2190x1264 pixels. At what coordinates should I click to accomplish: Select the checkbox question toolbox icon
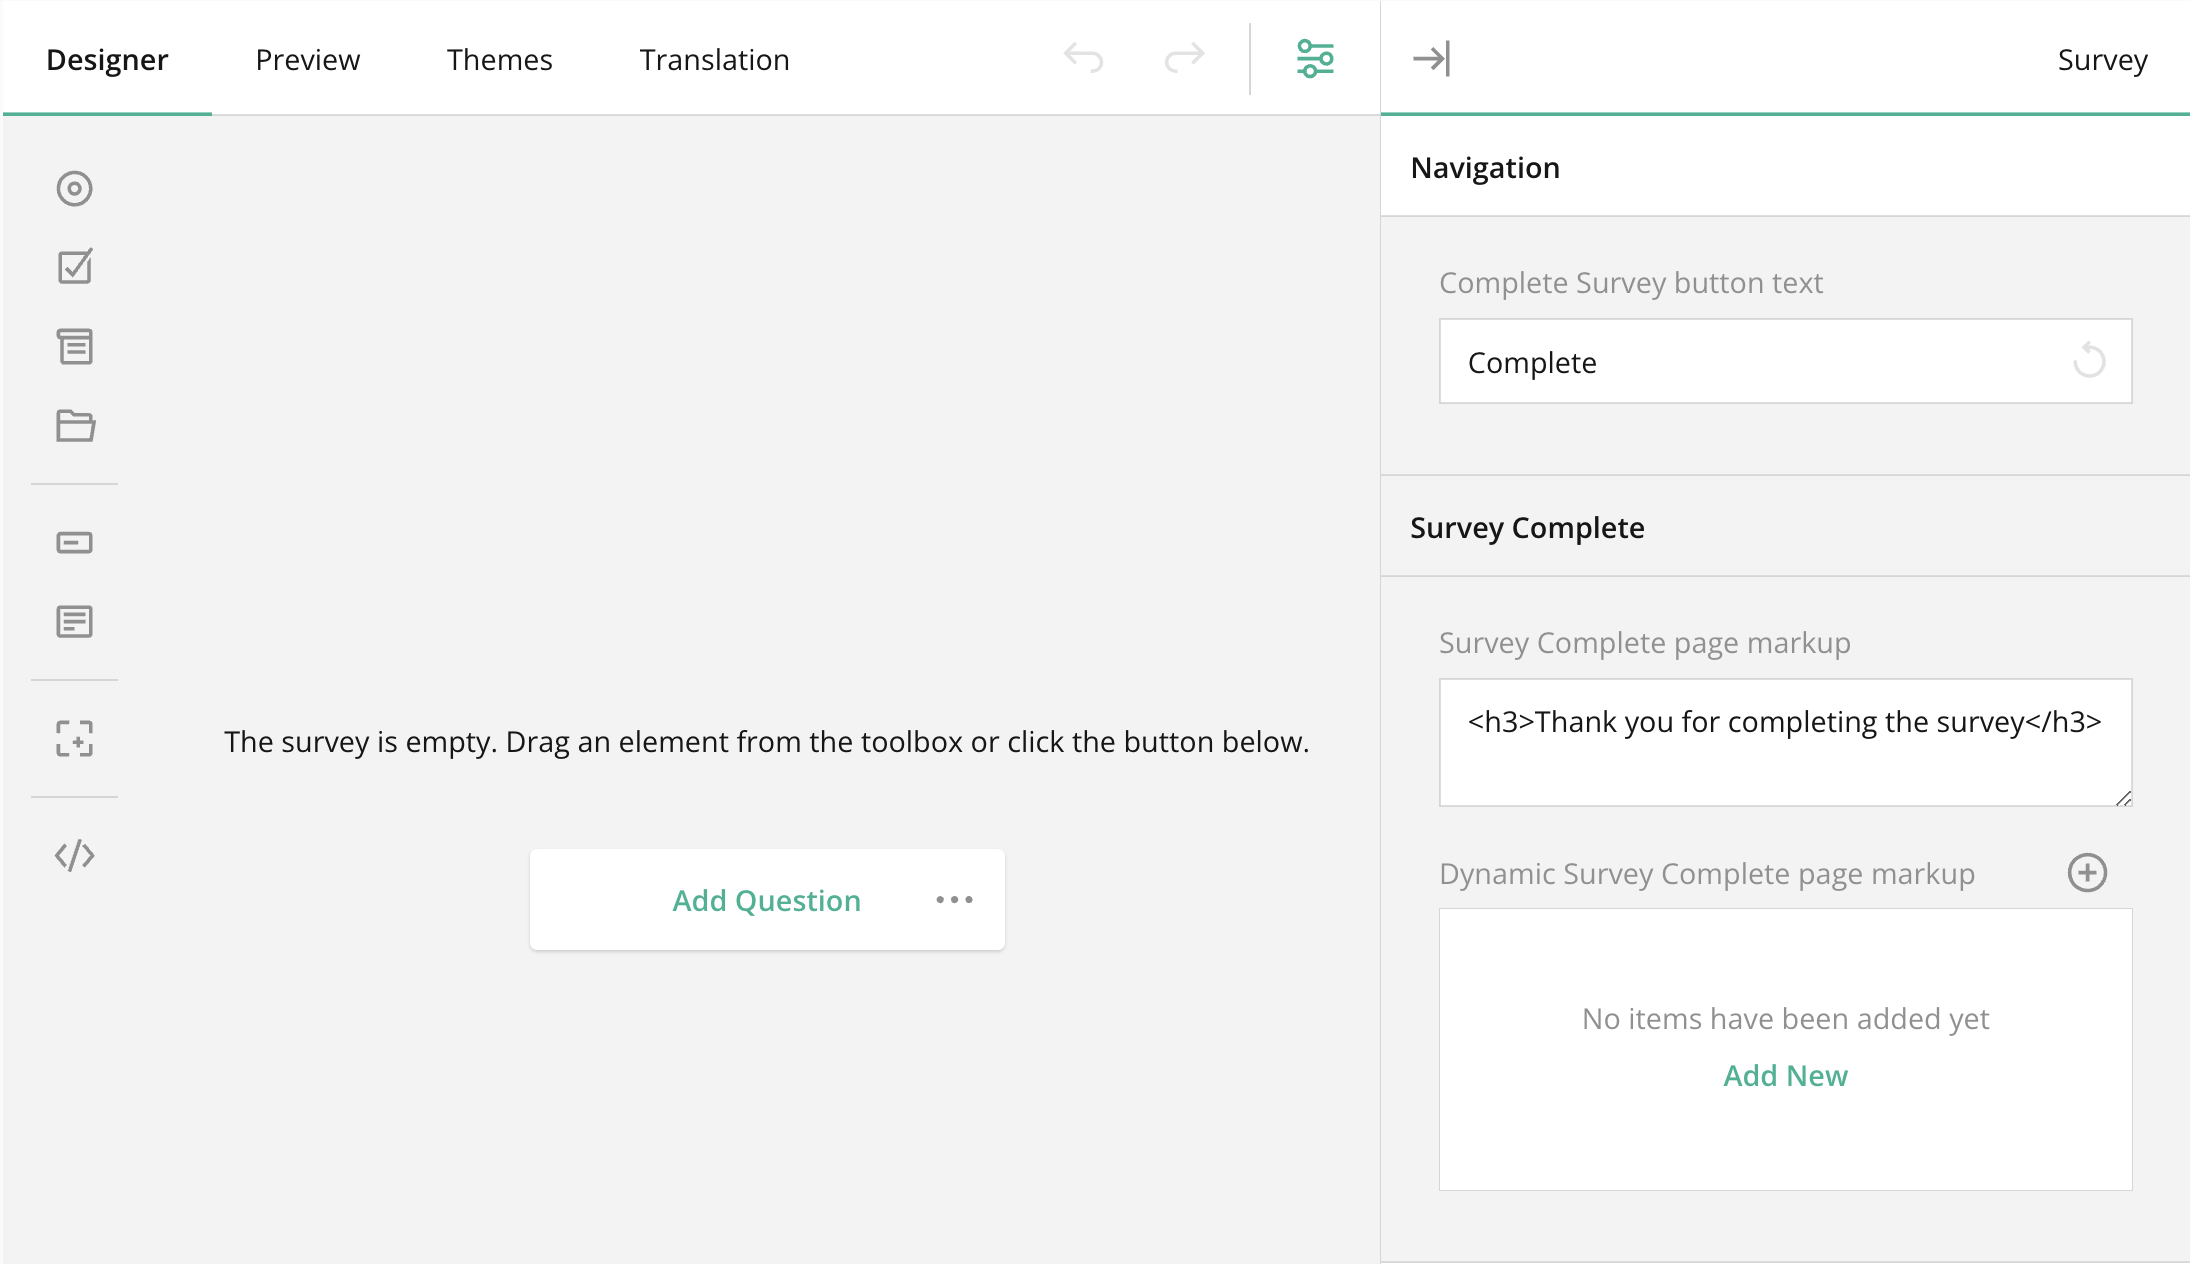coord(74,267)
